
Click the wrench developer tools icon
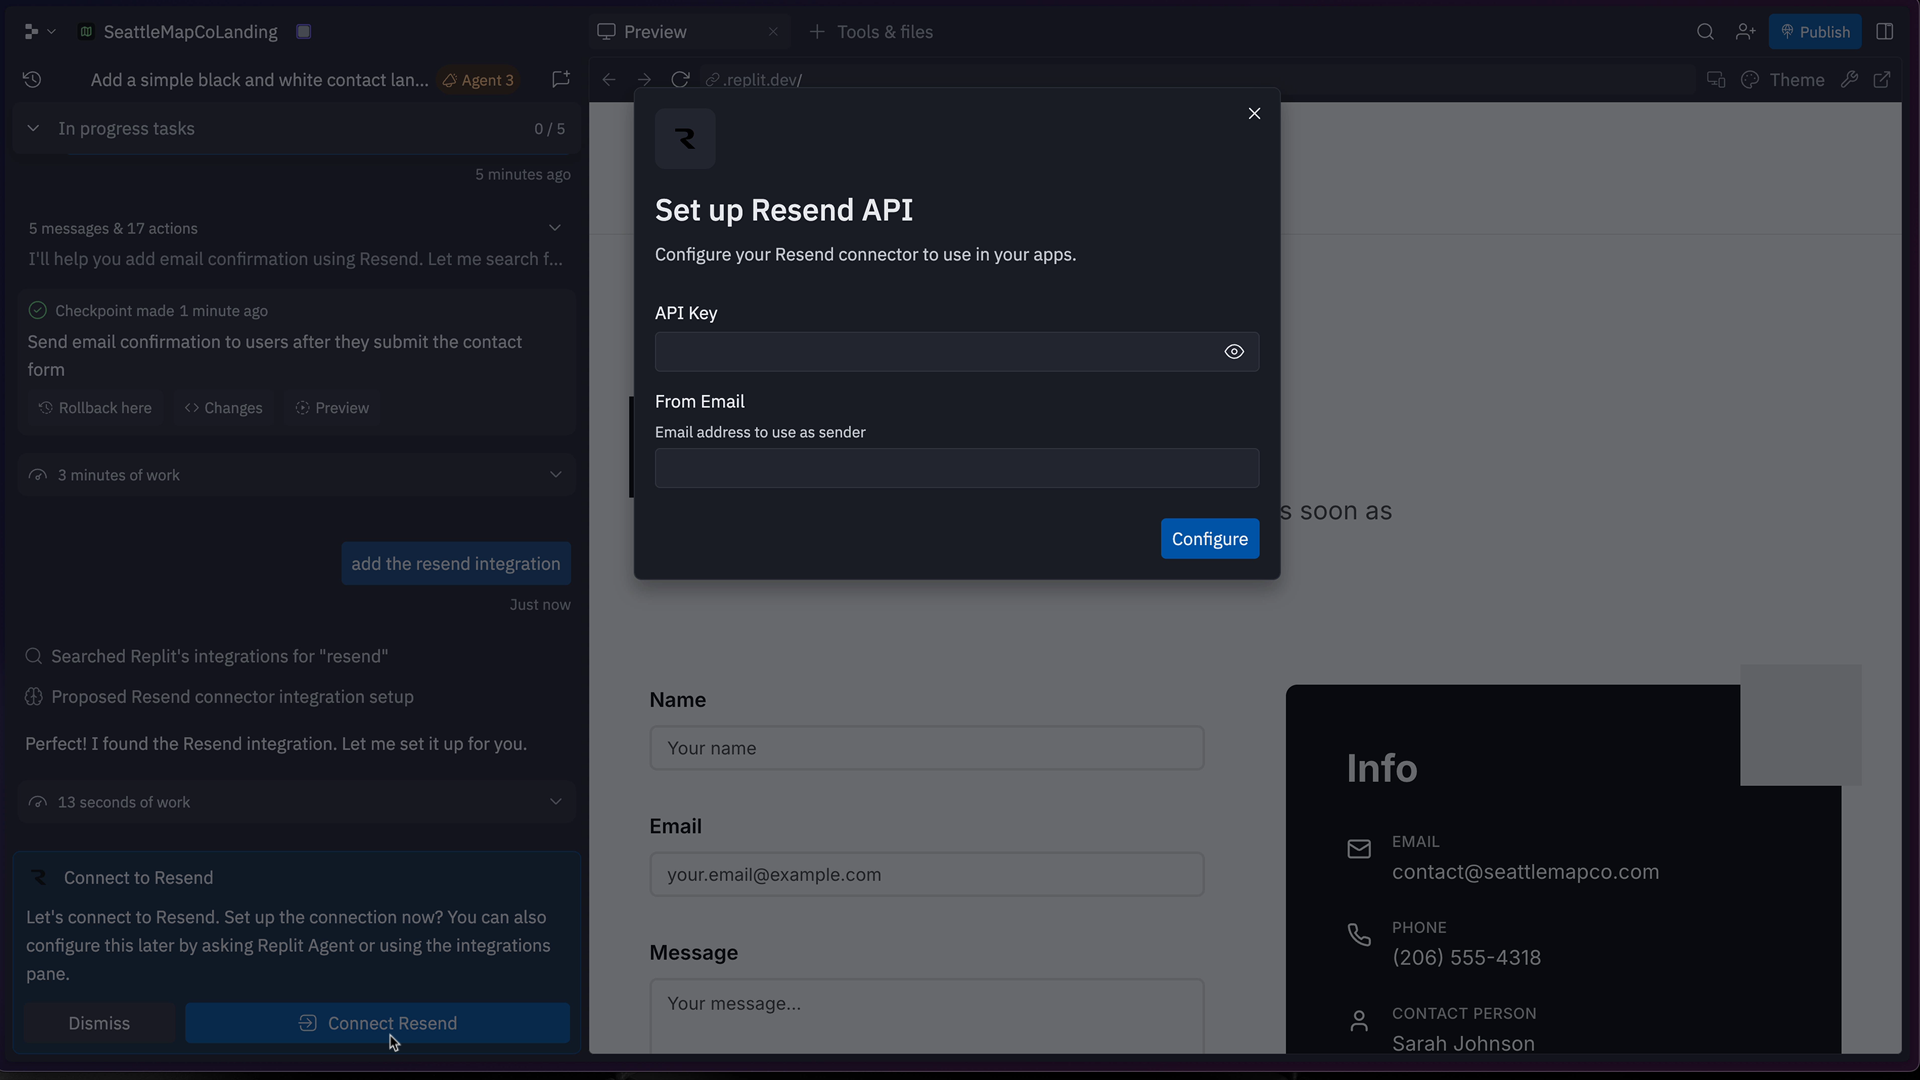pyautogui.click(x=1849, y=80)
